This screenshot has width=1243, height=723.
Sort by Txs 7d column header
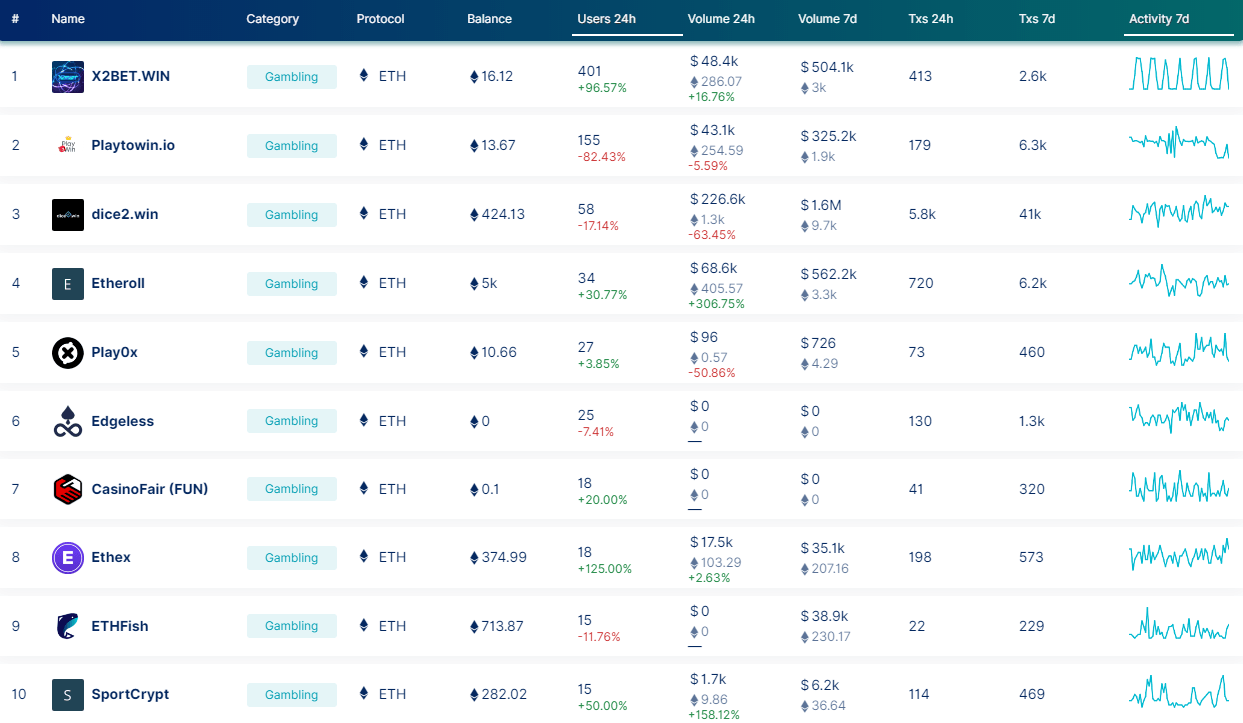1036,19
